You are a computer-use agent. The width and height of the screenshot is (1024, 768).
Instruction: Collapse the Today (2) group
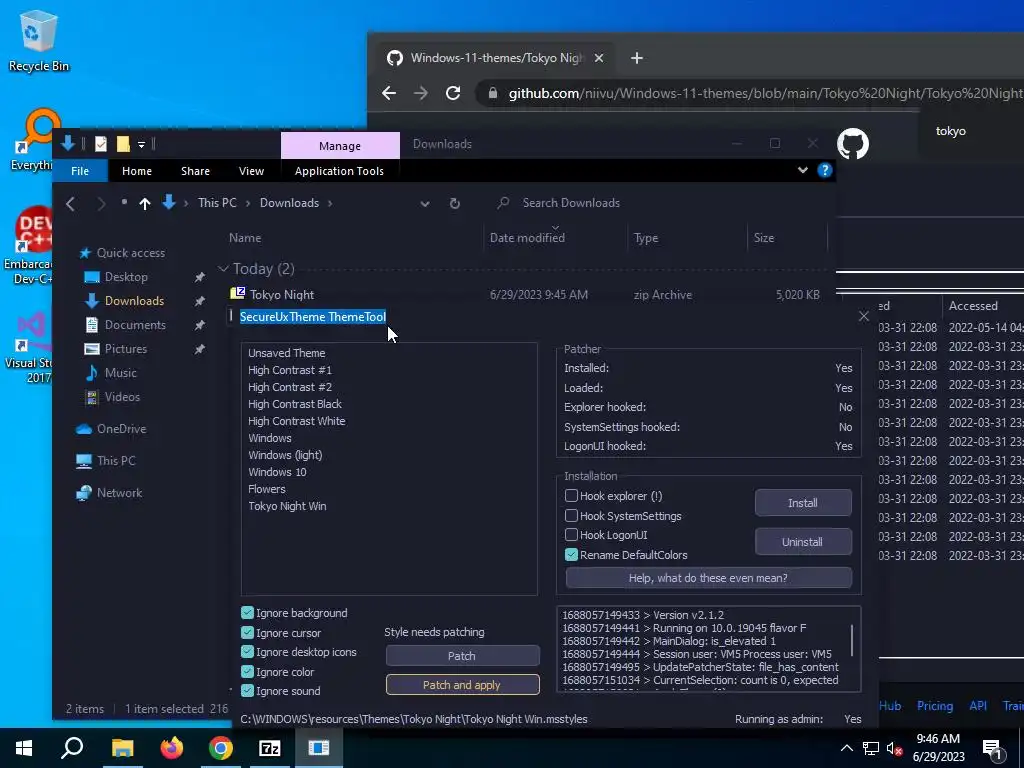pos(223,268)
